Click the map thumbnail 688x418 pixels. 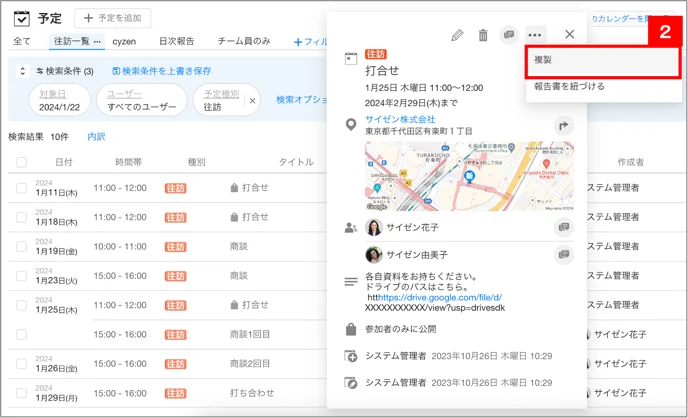coord(469,176)
